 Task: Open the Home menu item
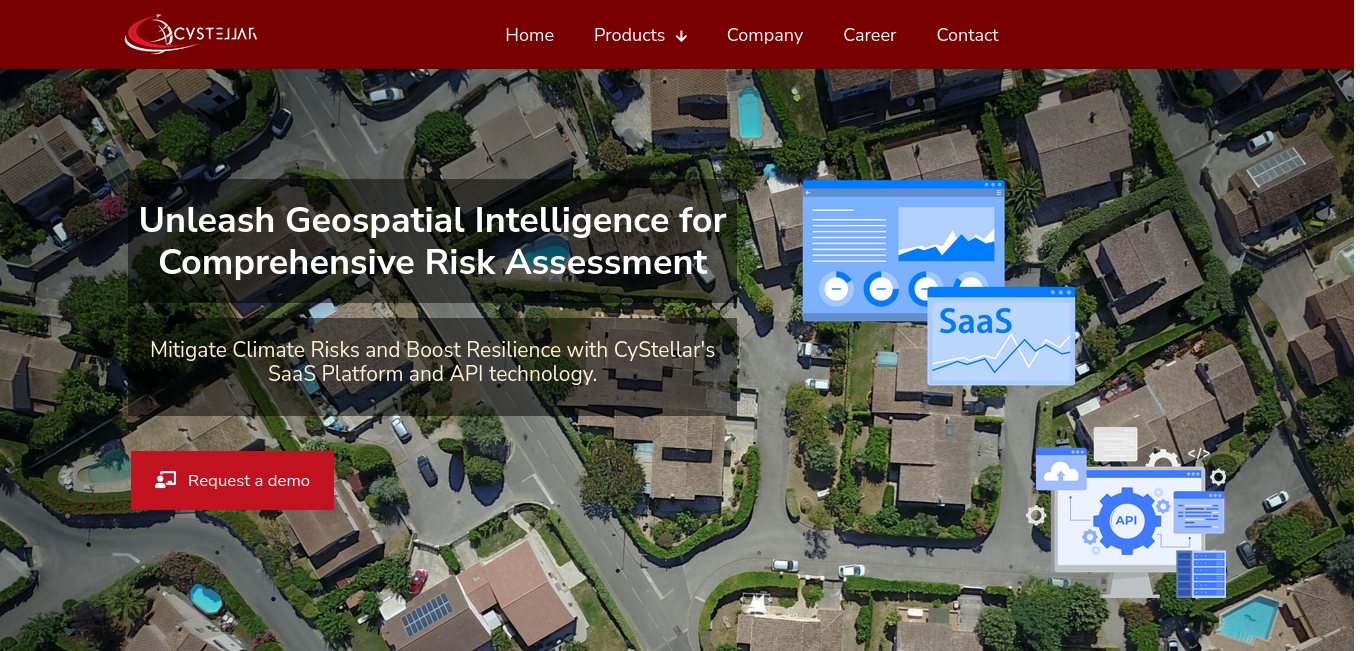(529, 35)
